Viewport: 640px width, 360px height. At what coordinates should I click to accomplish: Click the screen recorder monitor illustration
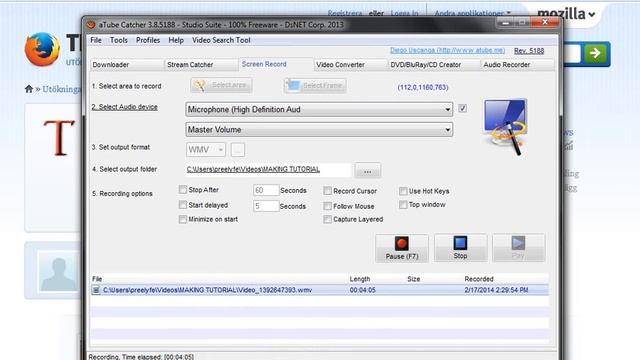(x=505, y=127)
